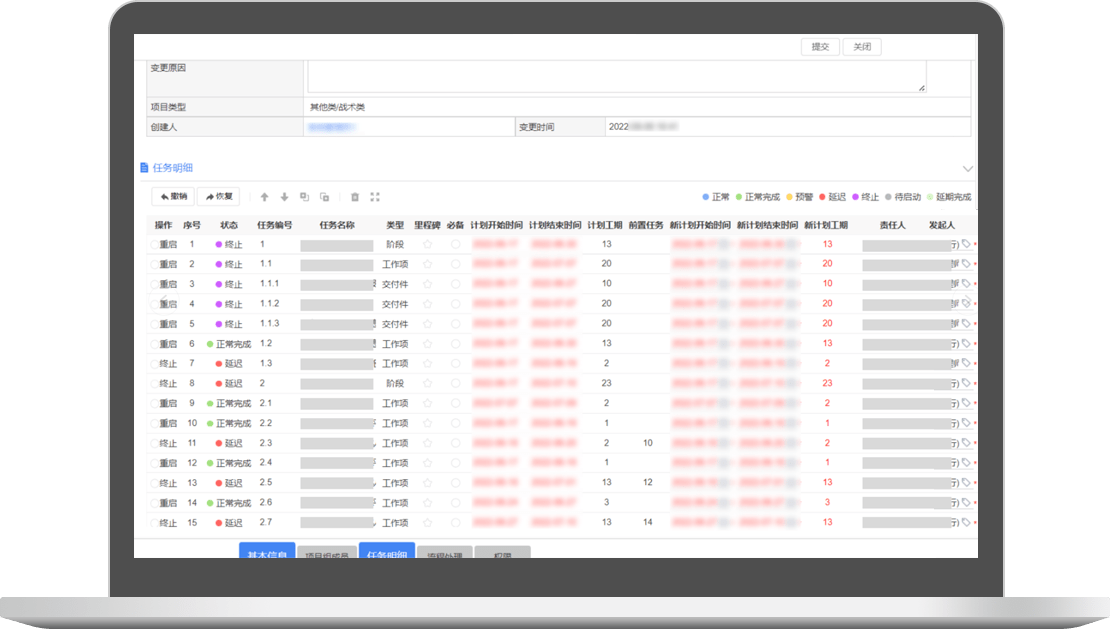Click the tag icon in row 15
1110x629 pixels.
(x=966, y=523)
